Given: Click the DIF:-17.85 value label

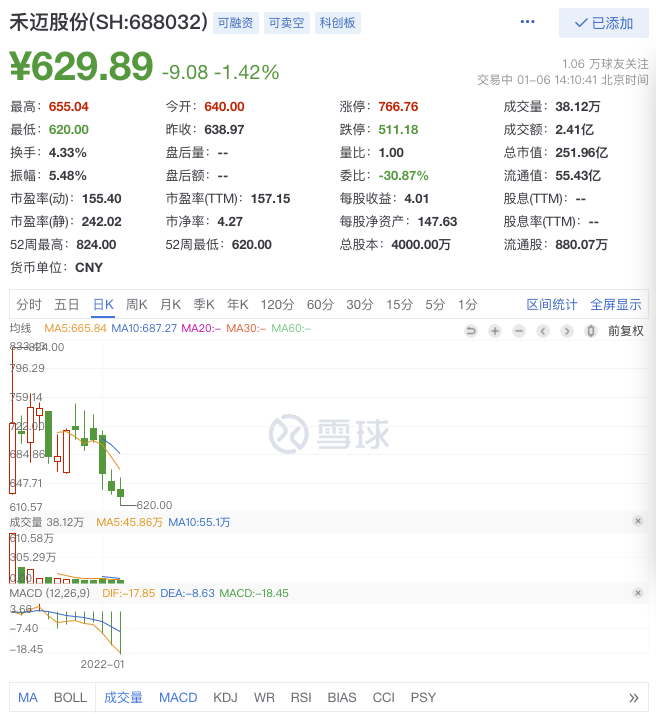Looking at the screenshot, I should [129, 593].
